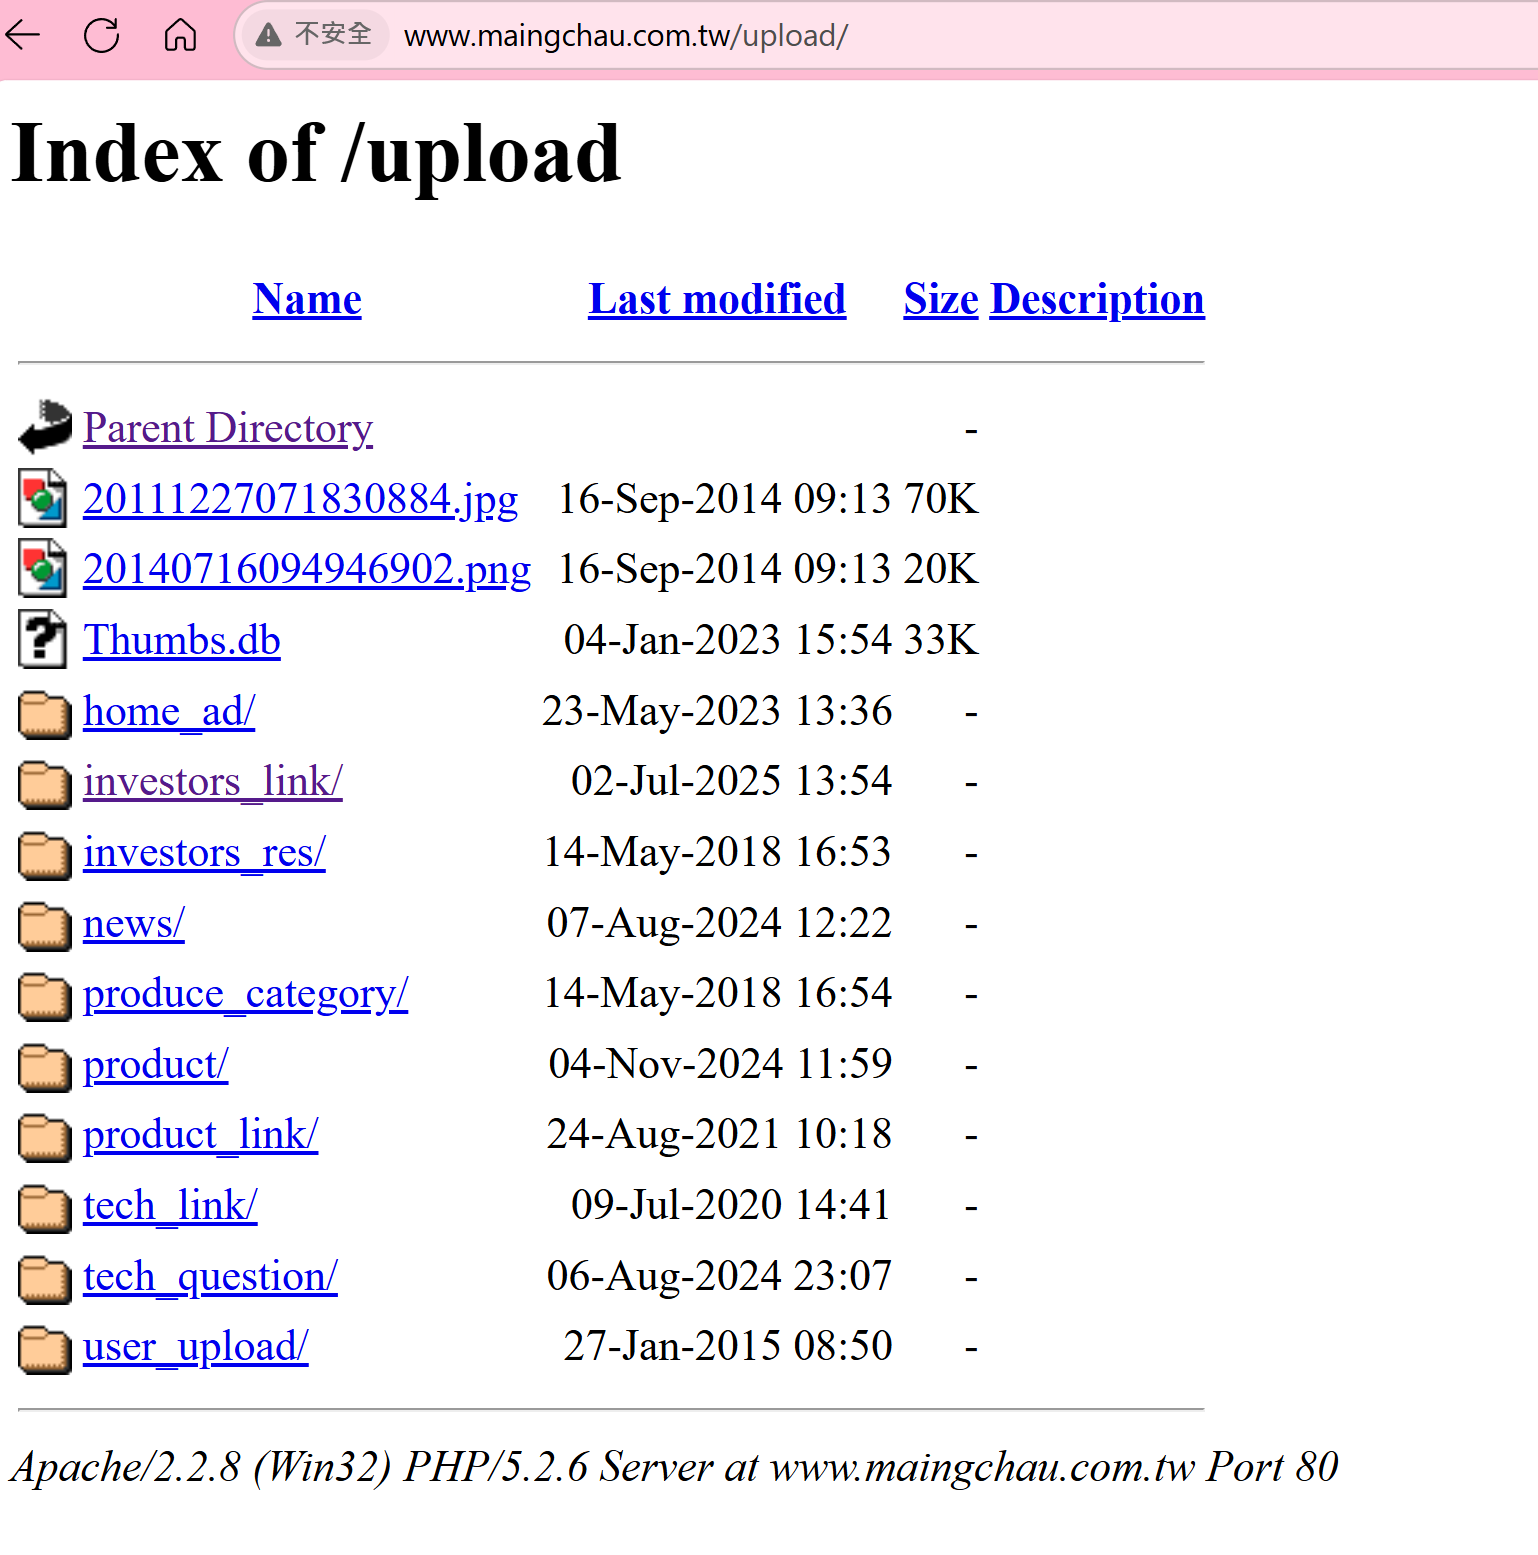Select the 06-Aug-2024 23:07 date text

tap(719, 1276)
